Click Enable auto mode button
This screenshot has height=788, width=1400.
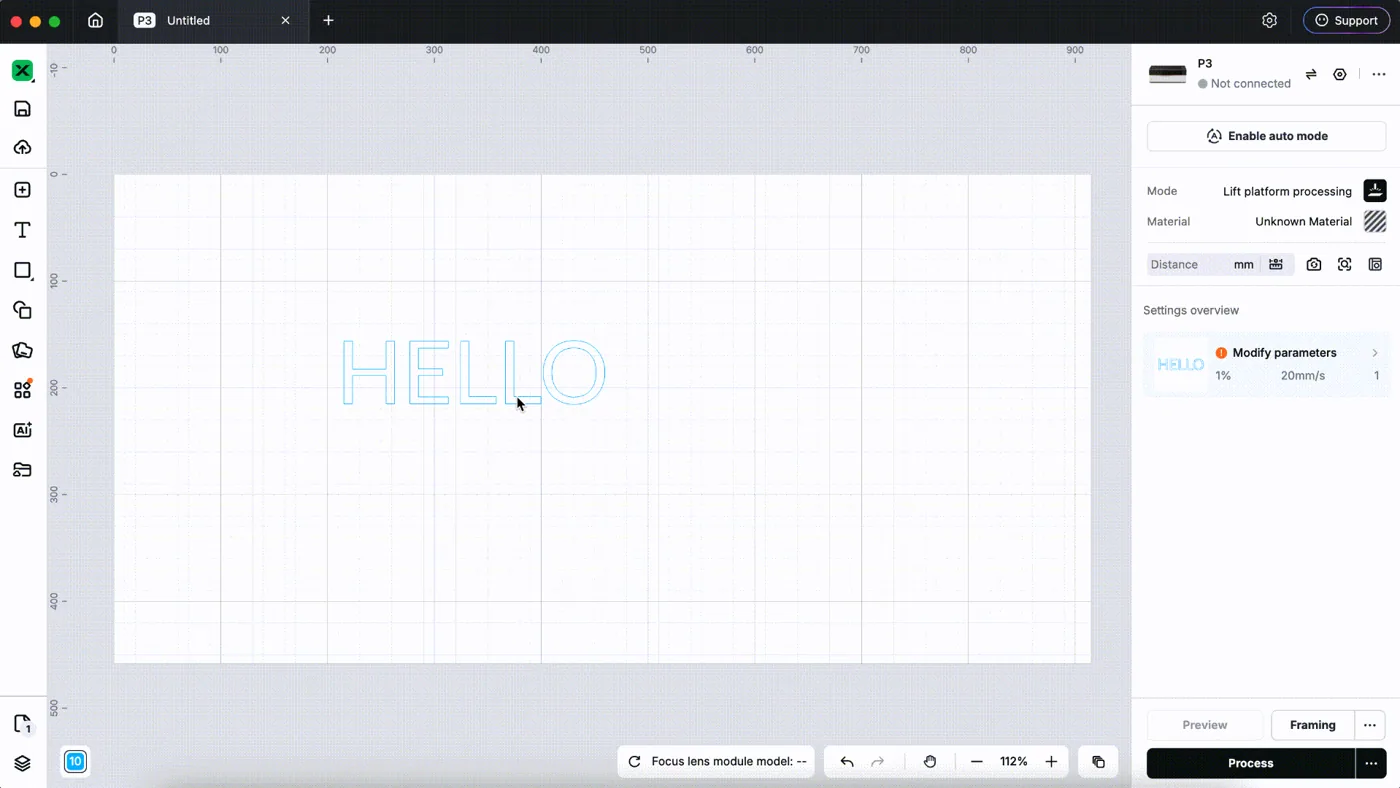click(x=1266, y=136)
